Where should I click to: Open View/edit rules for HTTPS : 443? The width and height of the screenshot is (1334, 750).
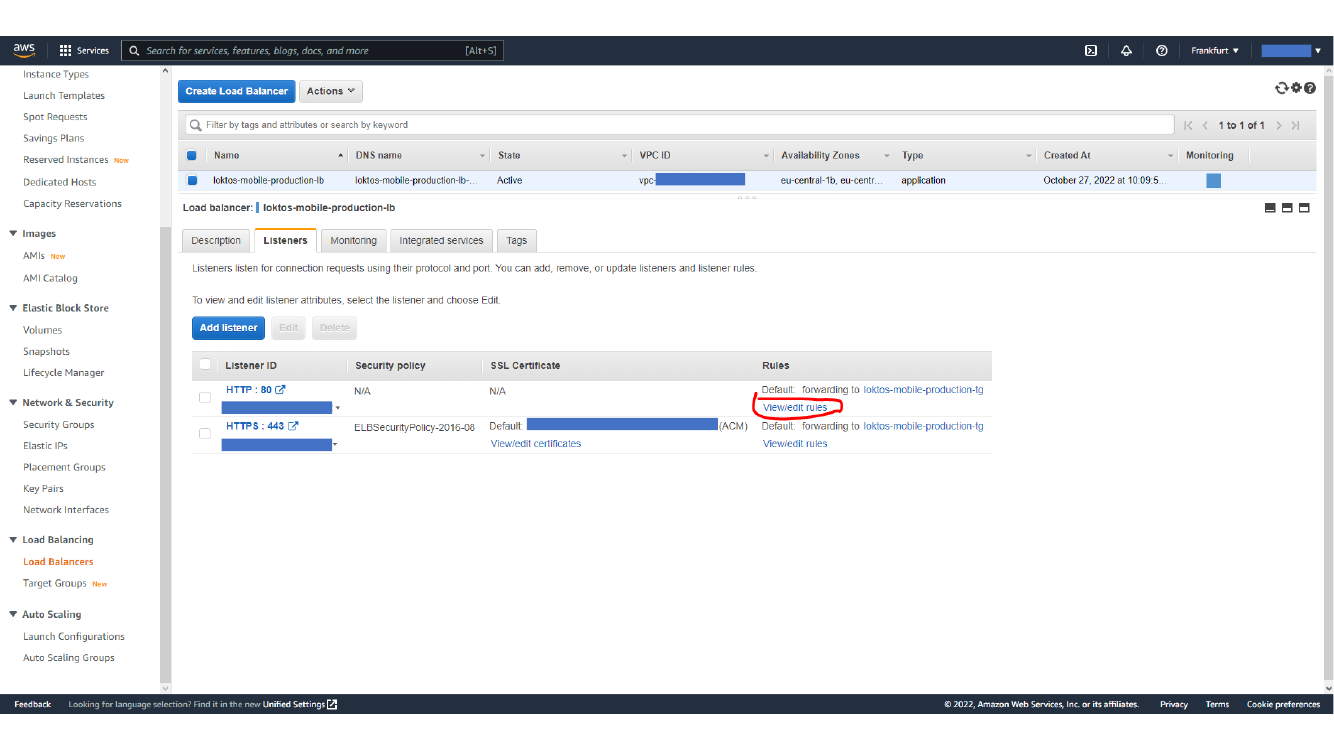[x=795, y=444]
